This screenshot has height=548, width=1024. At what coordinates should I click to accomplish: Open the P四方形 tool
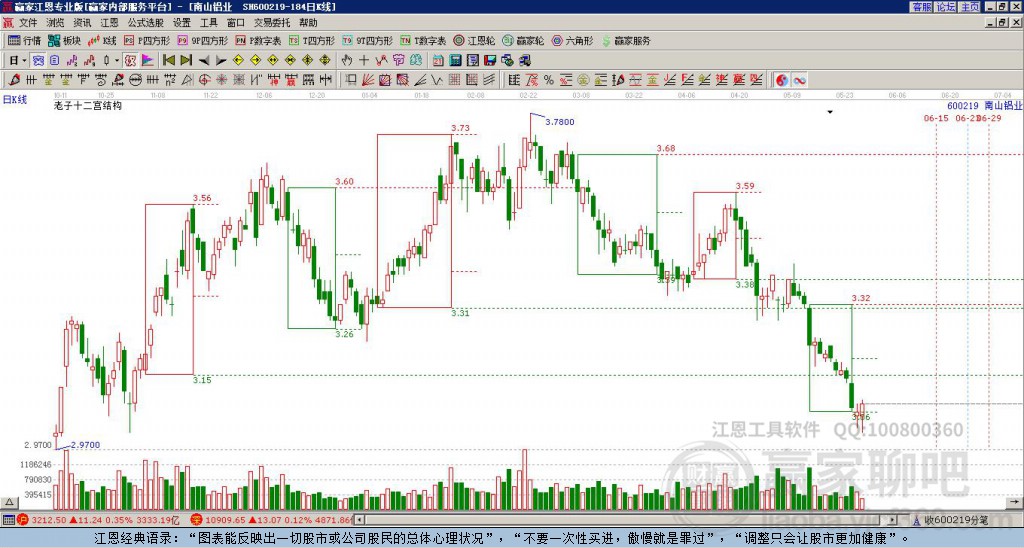(147, 40)
